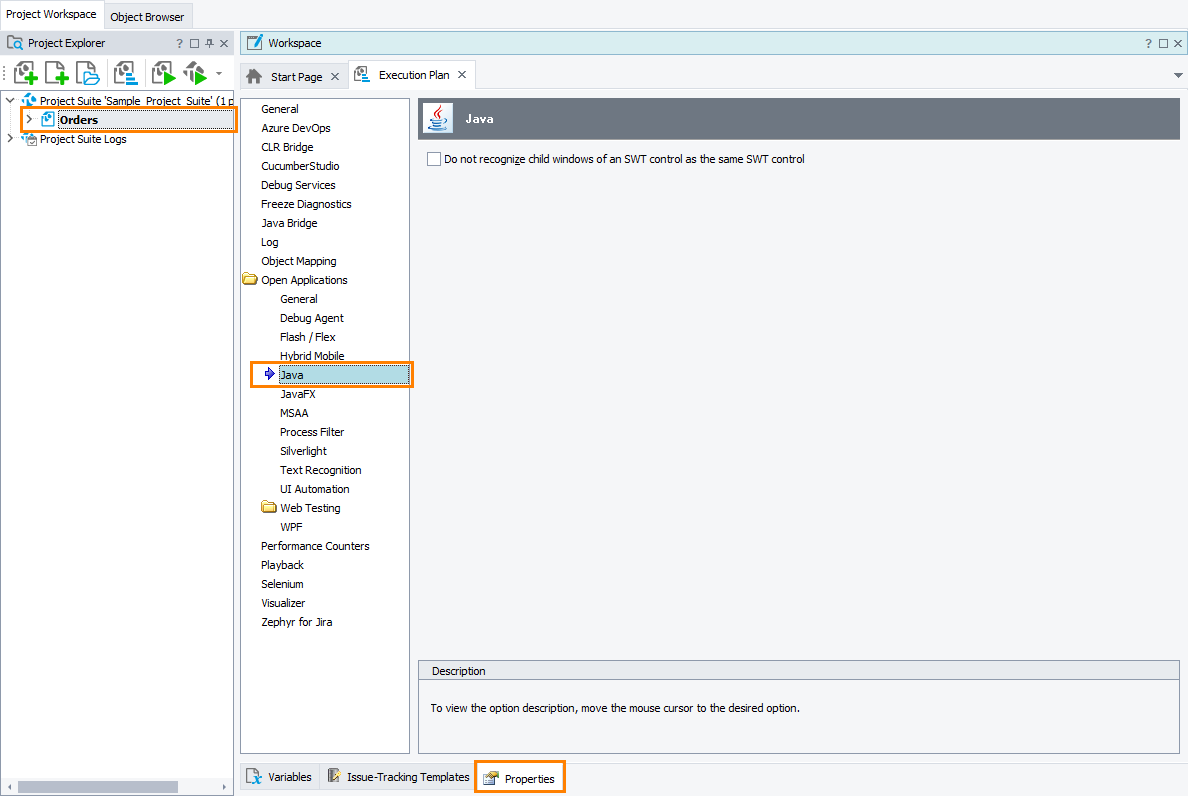The height and width of the screenshot is (796, 1188).
Task: Enable 'Do not recognize child windows of SWT control'
Action: 434,158
